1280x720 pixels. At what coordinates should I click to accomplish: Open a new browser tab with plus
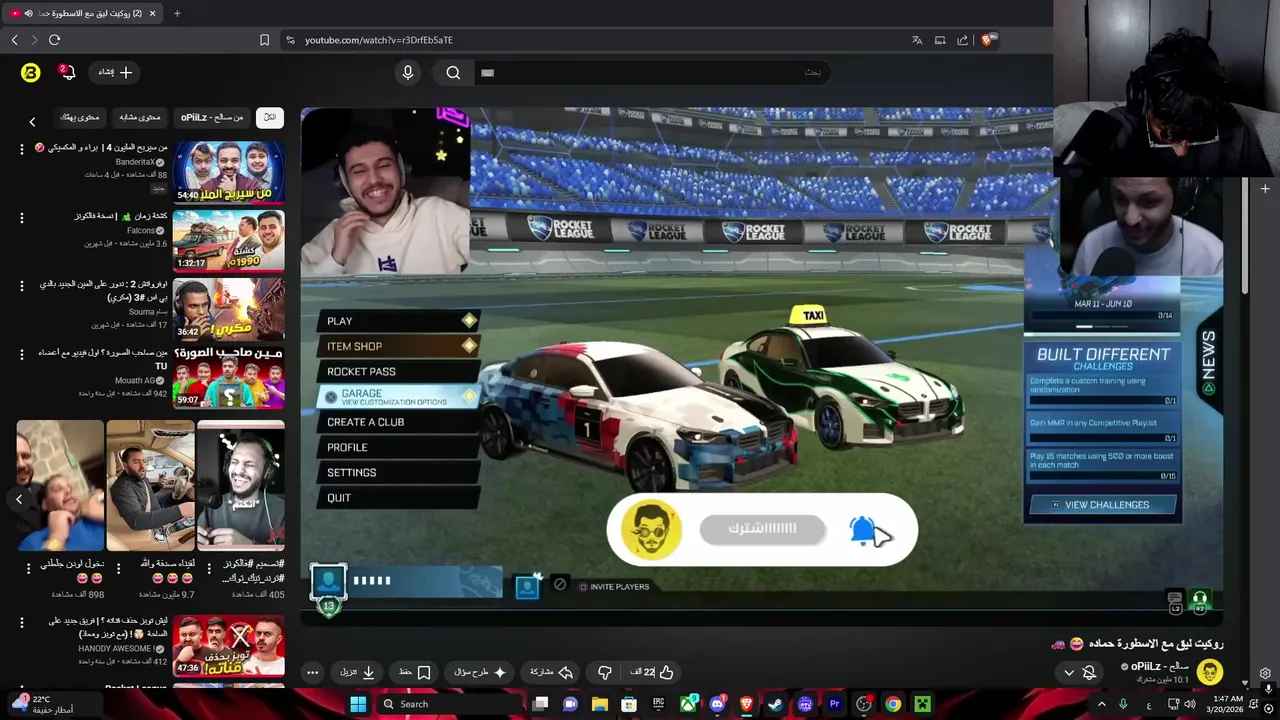point(177,13)
